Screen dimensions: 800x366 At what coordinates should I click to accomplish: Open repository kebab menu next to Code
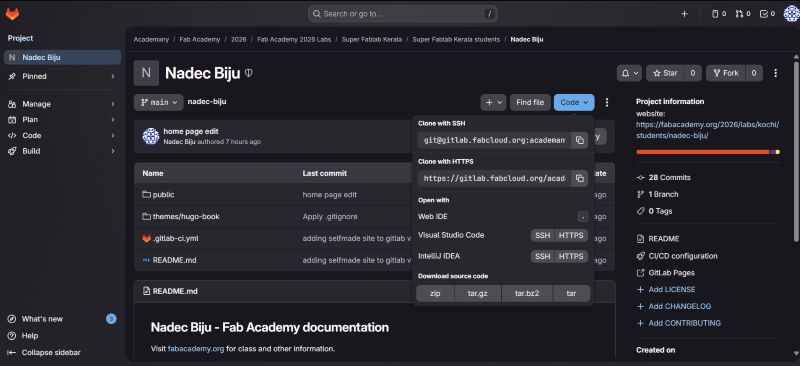[607, 102]
